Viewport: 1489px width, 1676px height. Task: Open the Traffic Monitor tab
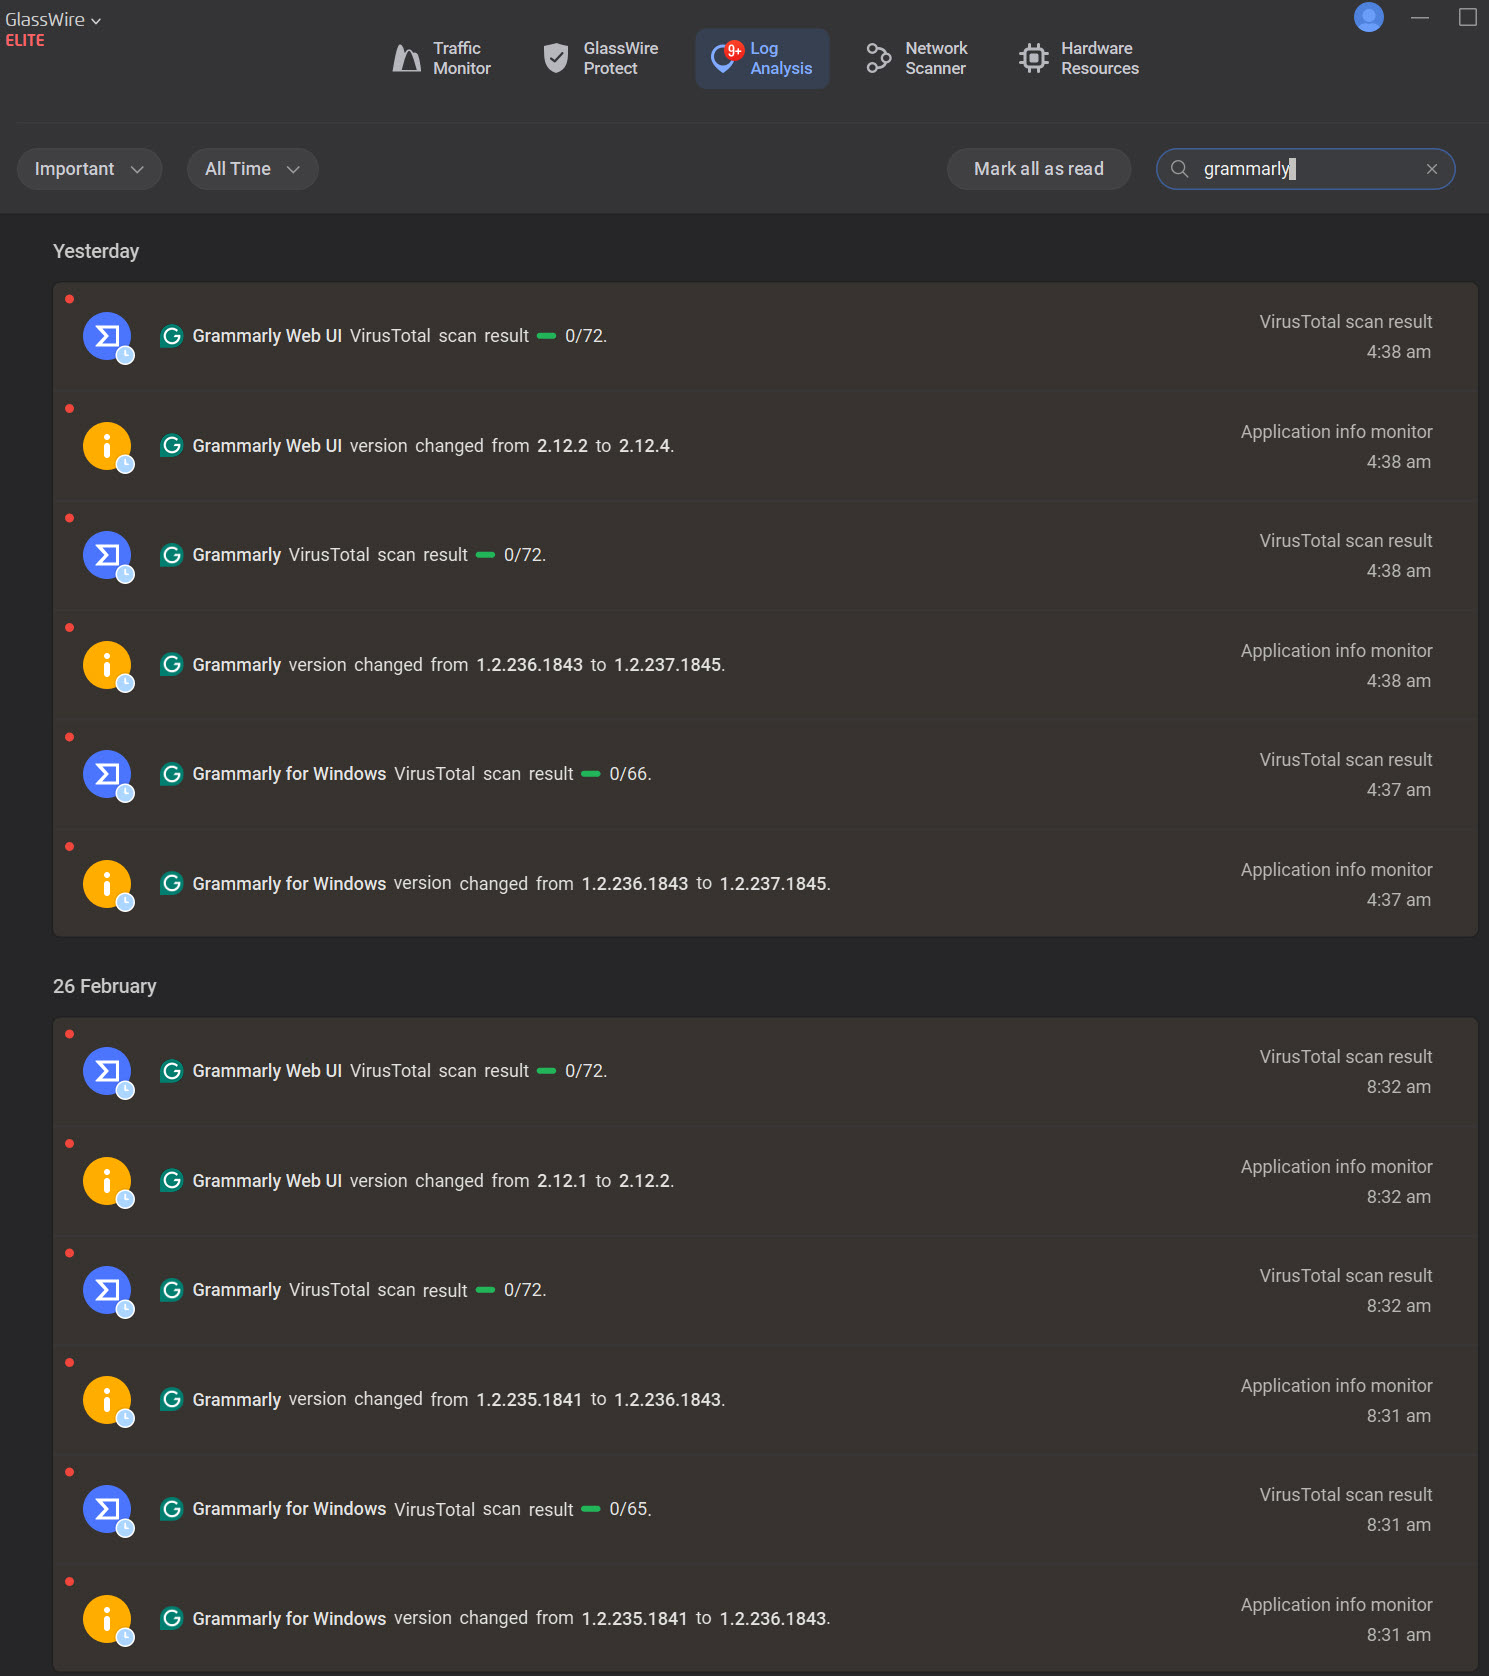442,59
